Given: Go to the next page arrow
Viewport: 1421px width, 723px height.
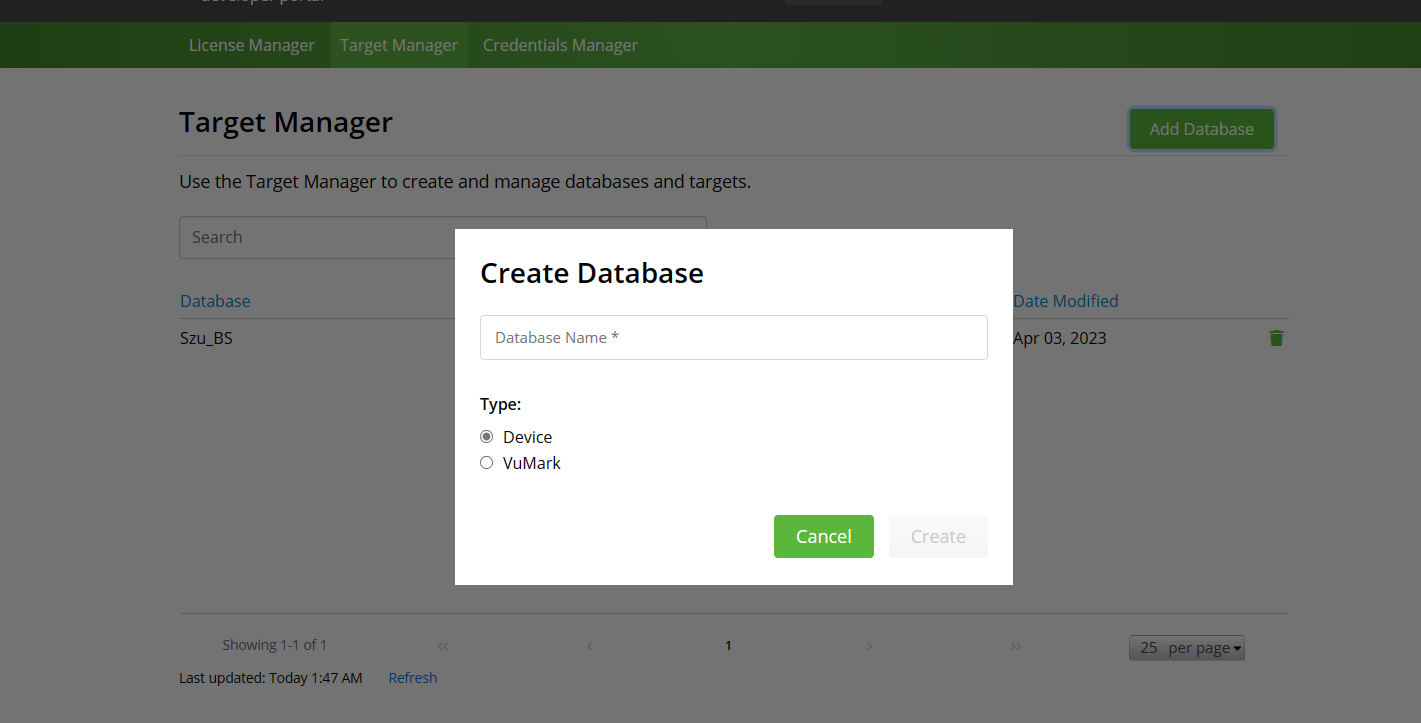Looking at the screenshot, I should pyautogui.click(x=870, y=646).
